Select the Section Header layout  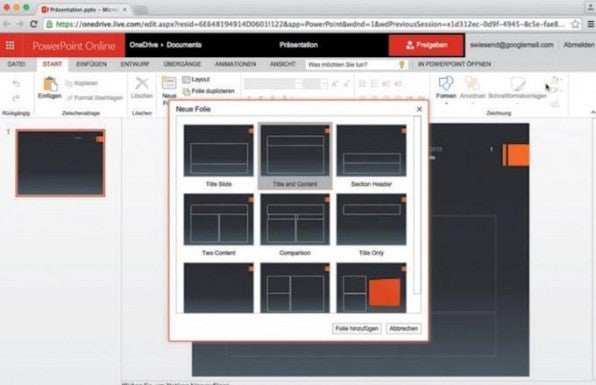point(371,156)
